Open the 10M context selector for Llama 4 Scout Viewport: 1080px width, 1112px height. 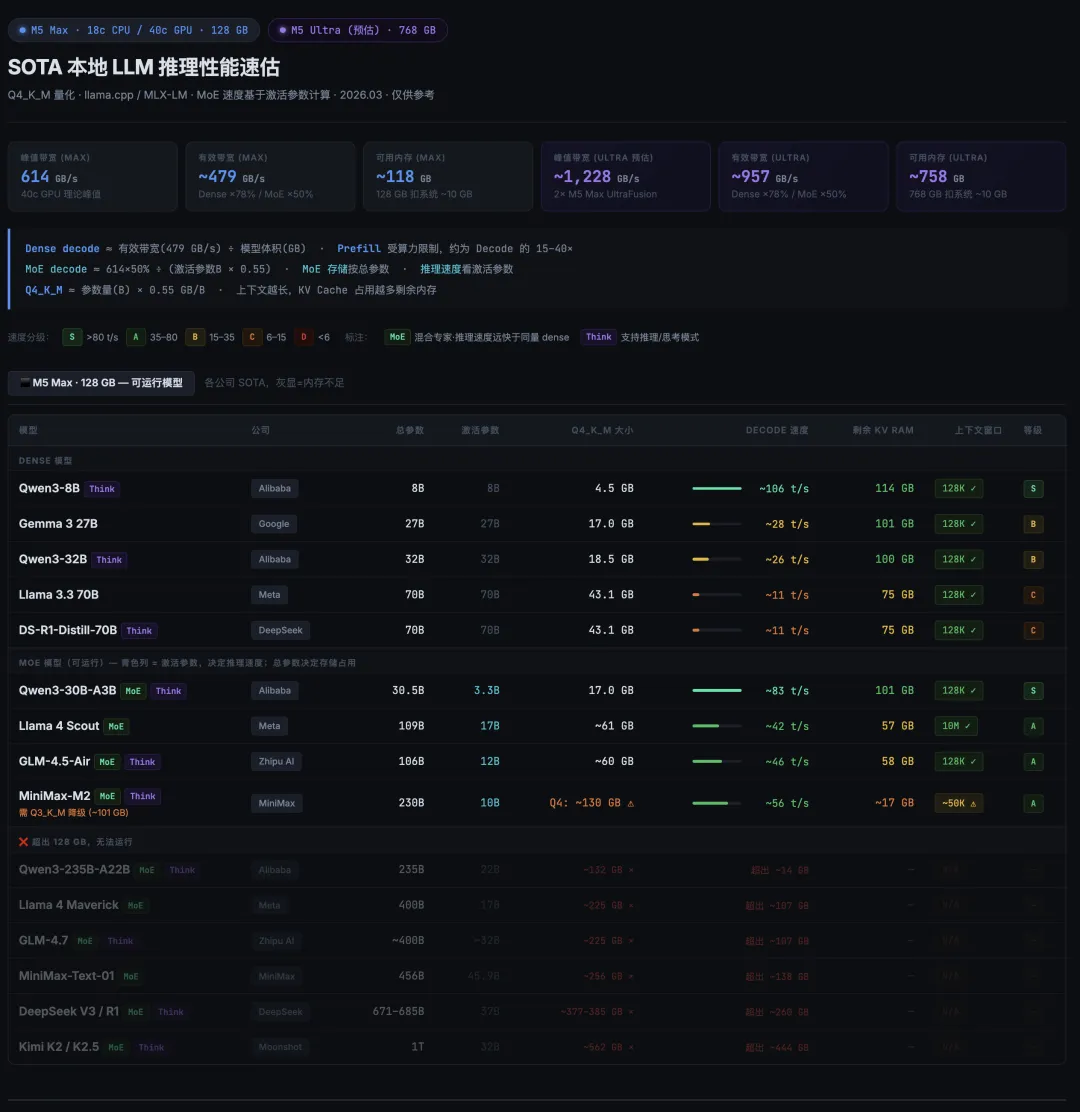coord(956,726)
